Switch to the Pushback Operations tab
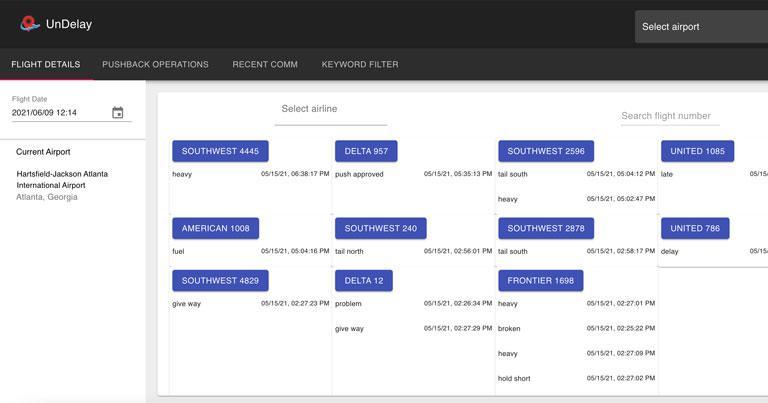Image resolution: width=768 pixels, height=403 pixels. 155,64
